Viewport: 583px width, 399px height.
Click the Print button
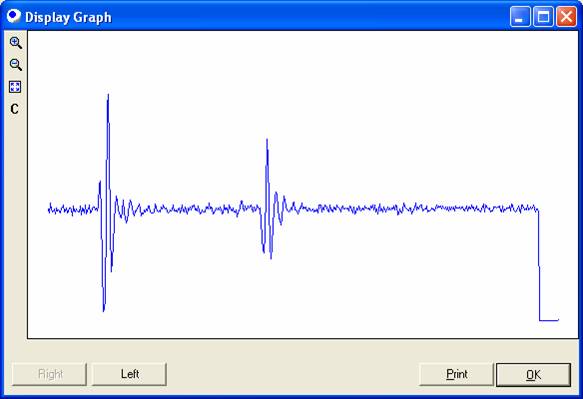pyautogui.click(x=456, y=374)
